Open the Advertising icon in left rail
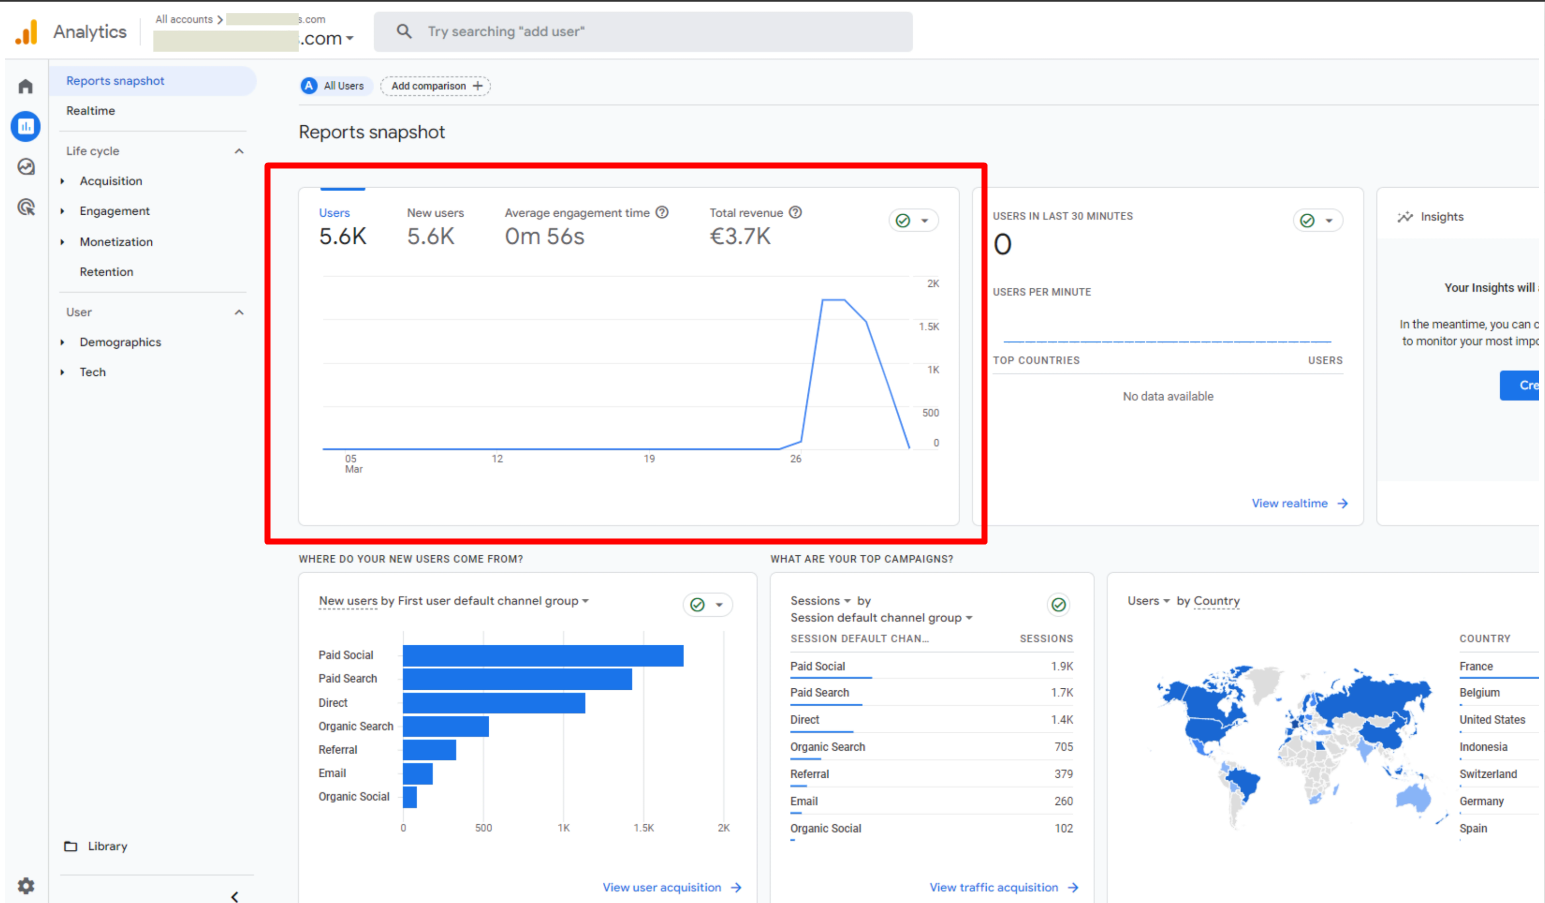Viewport: 1545px width, 903px height. coord(26,207)
